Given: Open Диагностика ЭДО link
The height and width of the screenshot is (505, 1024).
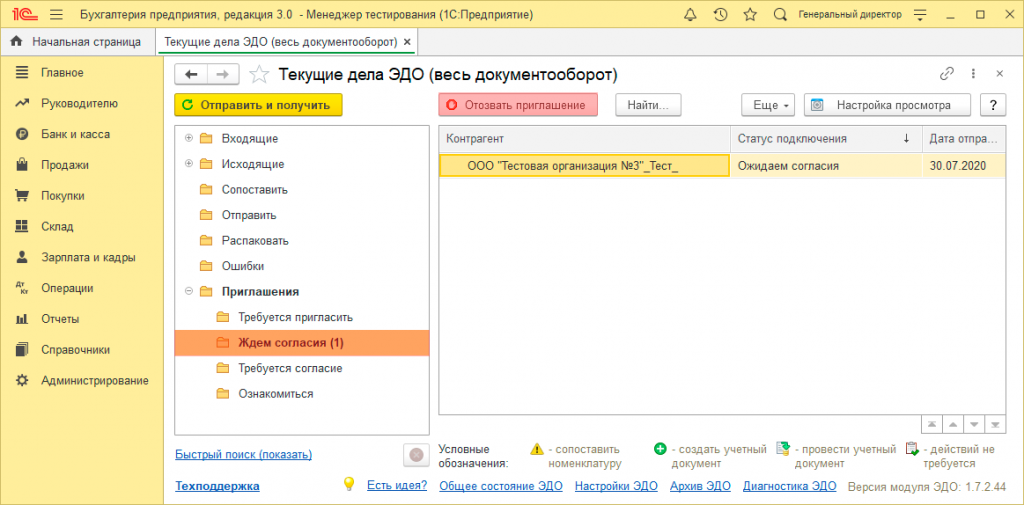Looking at the screenshot, I should coord(790,485).
